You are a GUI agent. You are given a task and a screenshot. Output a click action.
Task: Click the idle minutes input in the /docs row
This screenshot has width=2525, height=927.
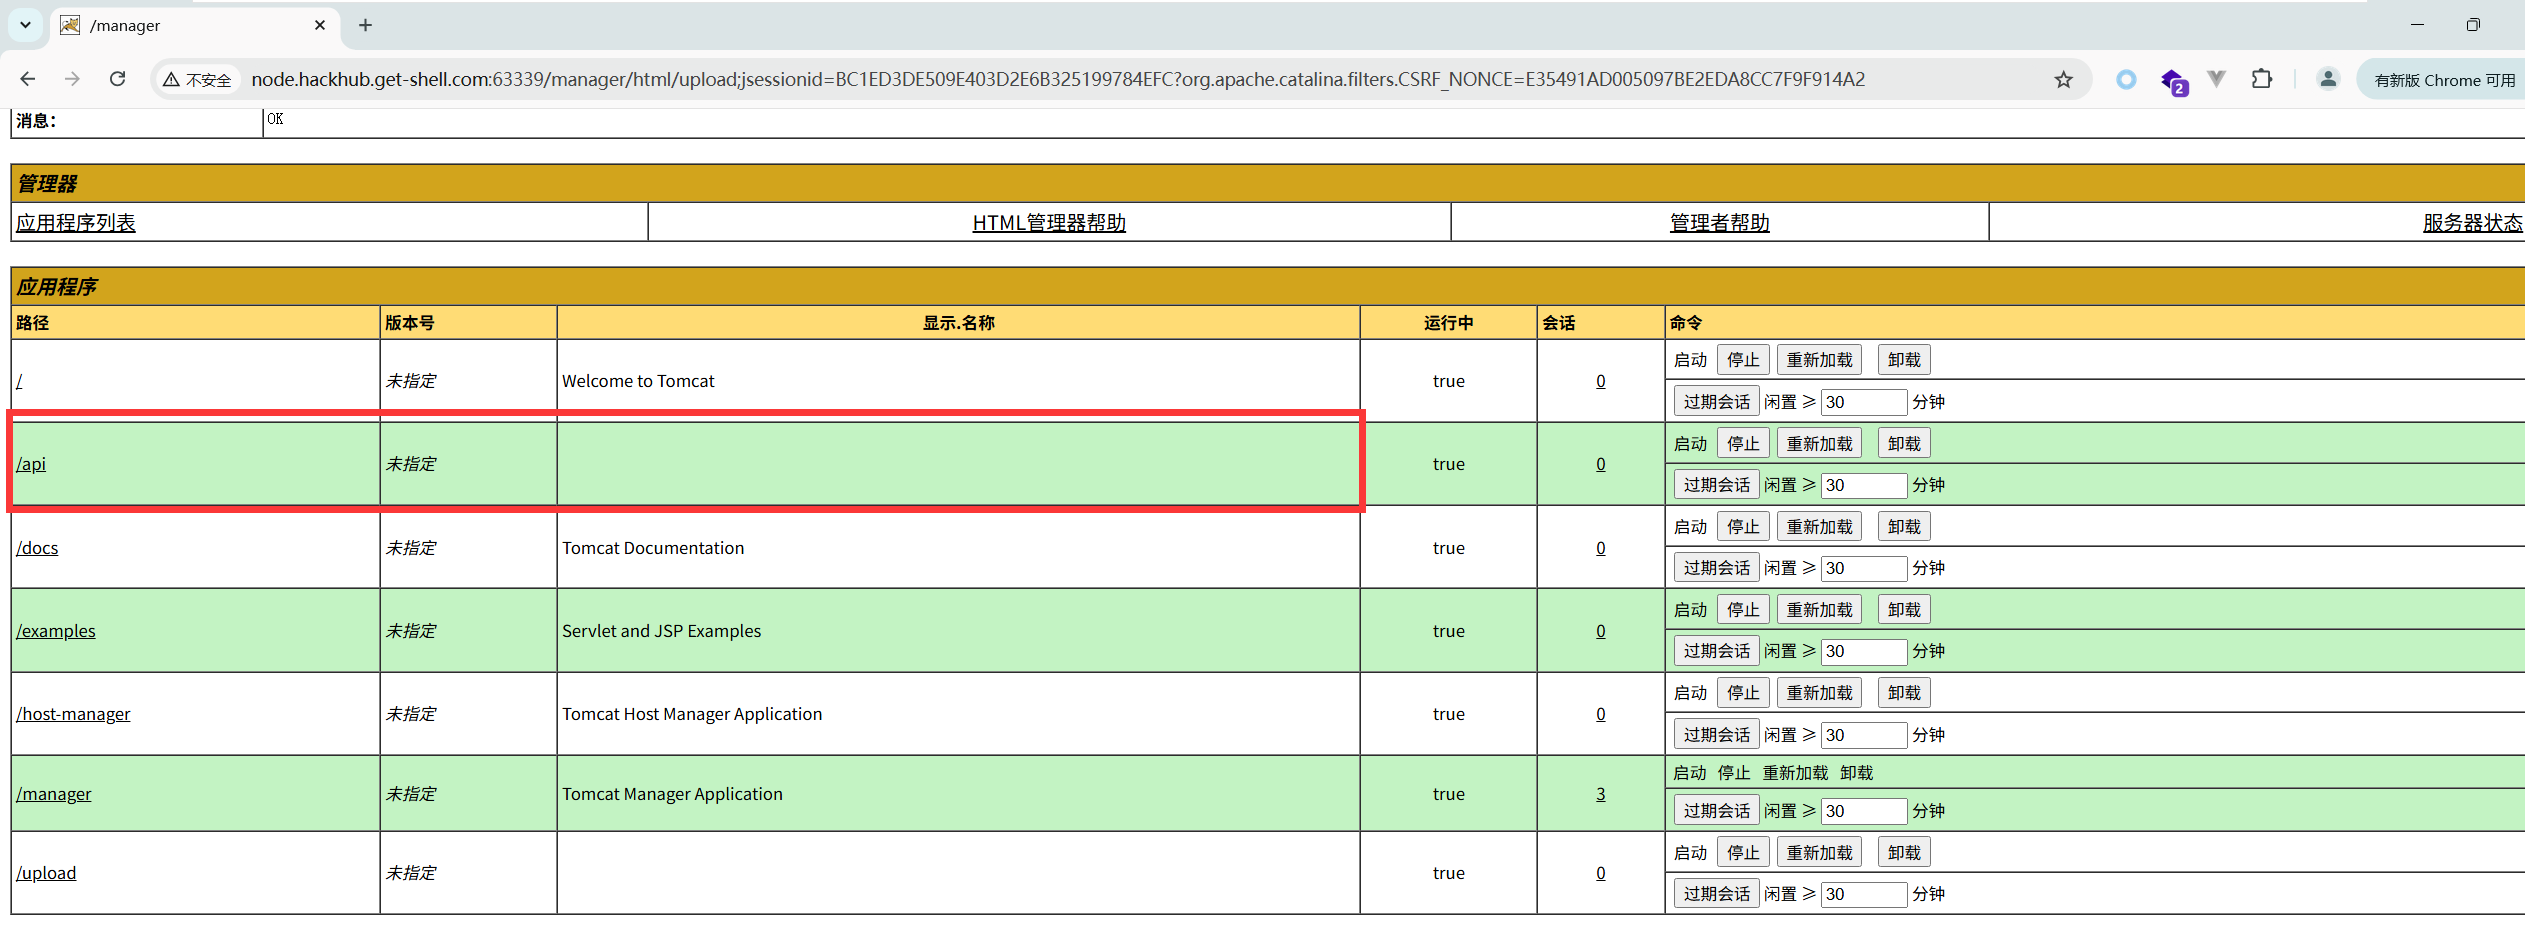click(1863, 567)
